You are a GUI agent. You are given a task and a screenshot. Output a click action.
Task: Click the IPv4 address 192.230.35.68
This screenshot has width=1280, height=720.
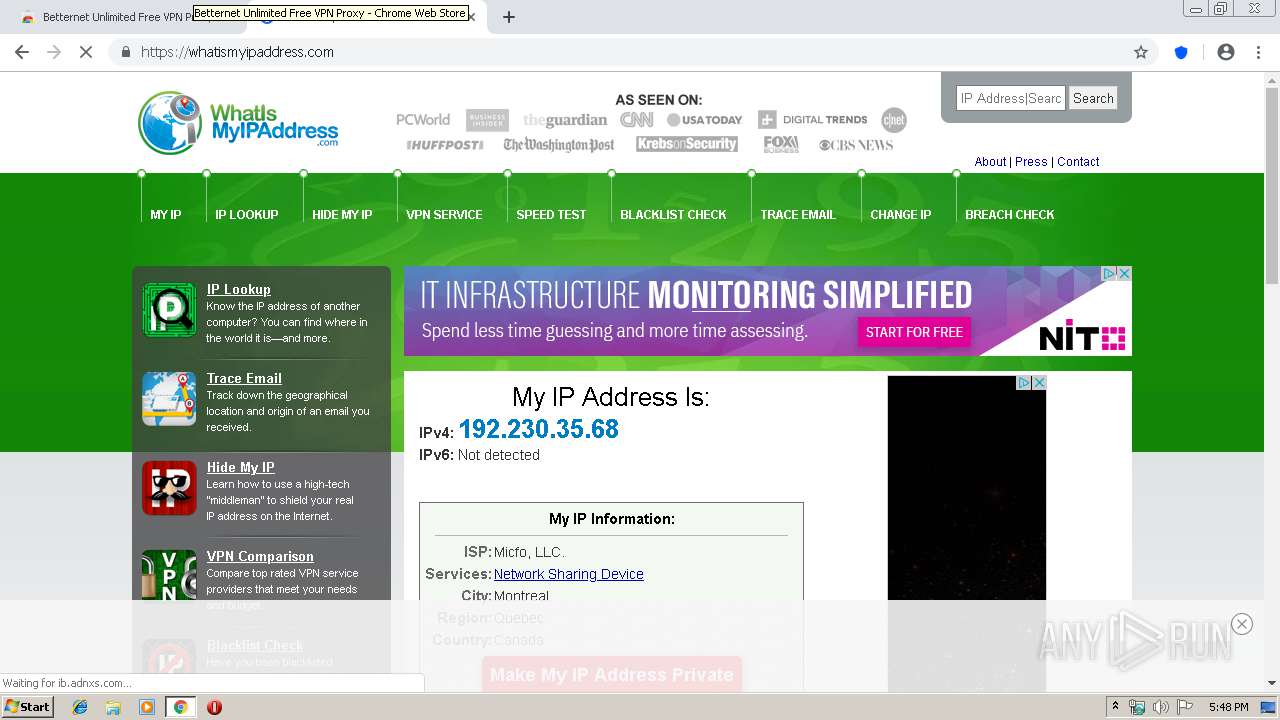[539, 429]
